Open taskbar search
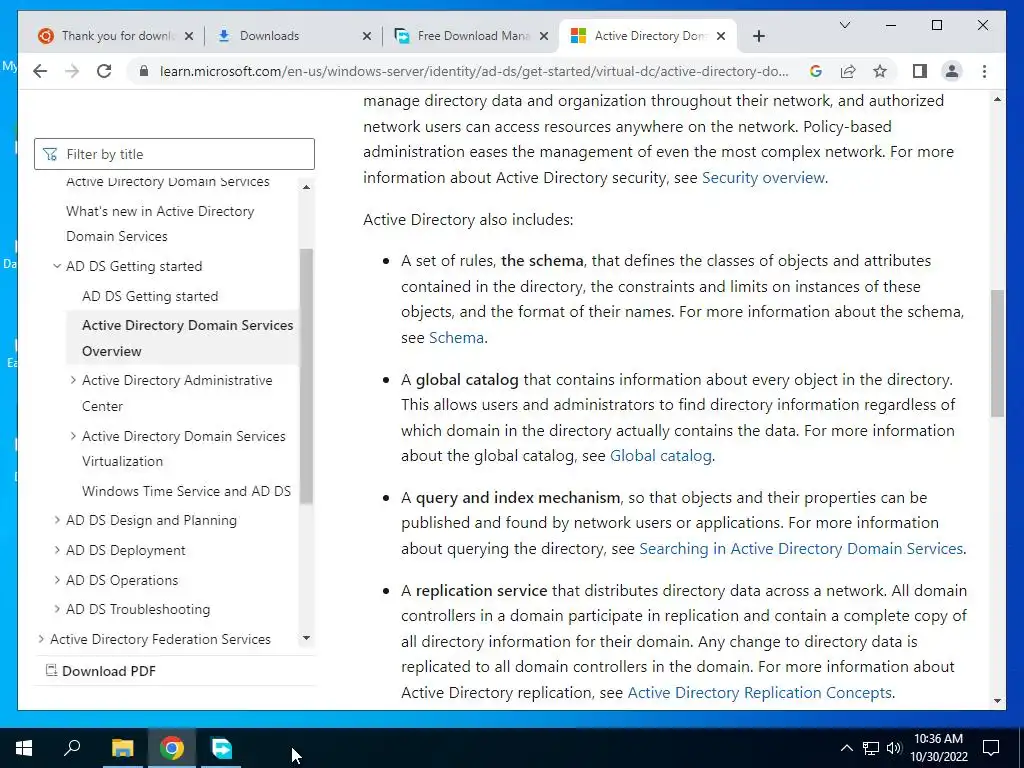 click(72, 748)
